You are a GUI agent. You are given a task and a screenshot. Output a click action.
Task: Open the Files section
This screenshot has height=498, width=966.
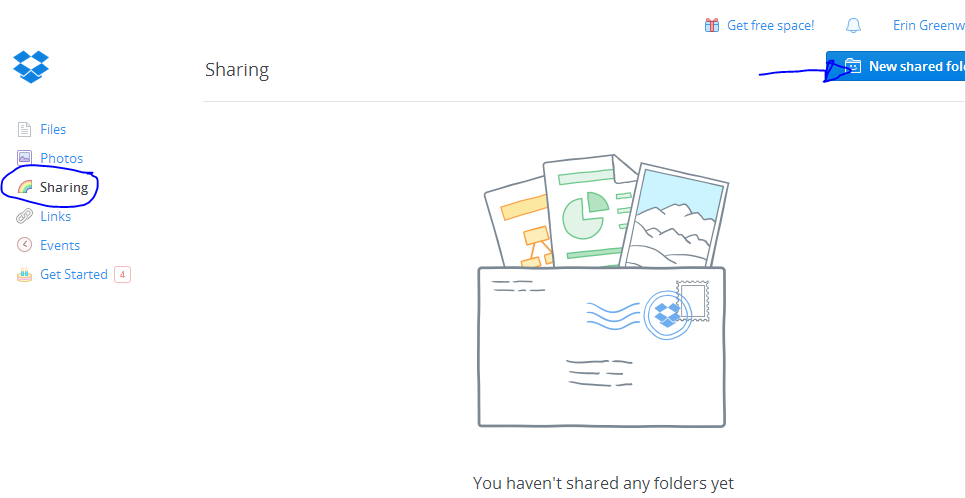[x=53, y=129]
